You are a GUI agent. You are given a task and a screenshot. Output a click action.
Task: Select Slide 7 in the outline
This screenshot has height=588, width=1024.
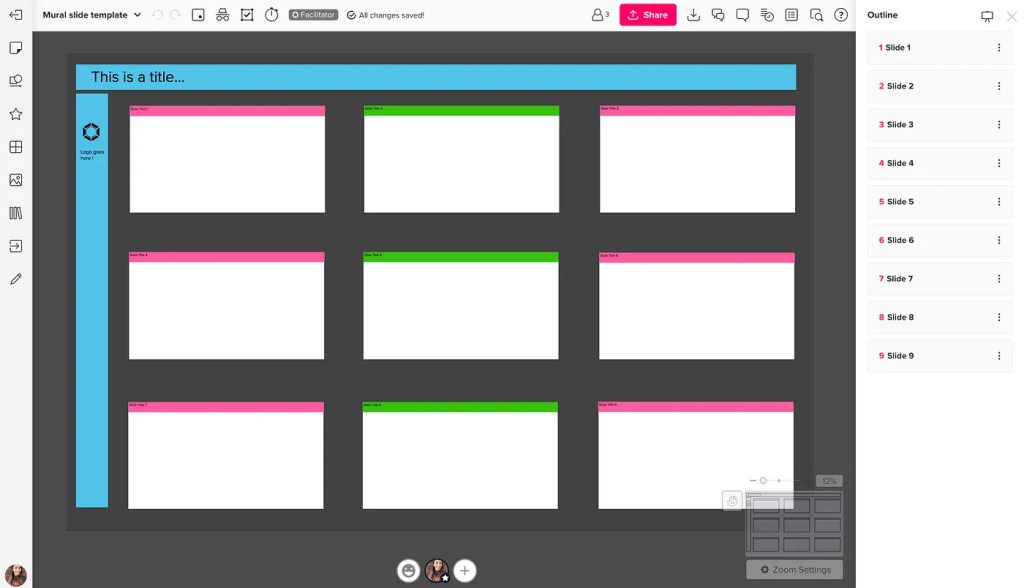(900, 279)
